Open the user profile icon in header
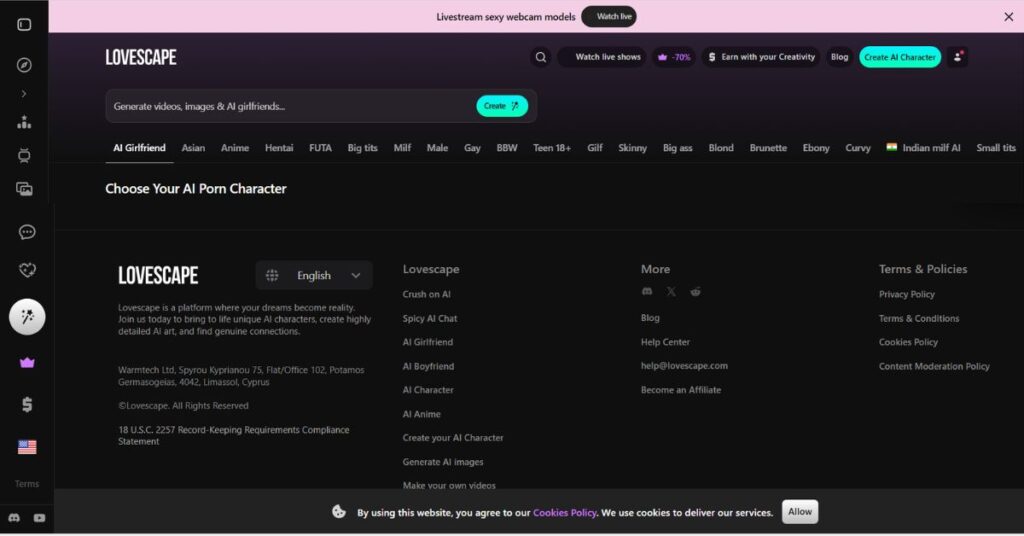The image size is (1024, 536). (x=958, y=57)
